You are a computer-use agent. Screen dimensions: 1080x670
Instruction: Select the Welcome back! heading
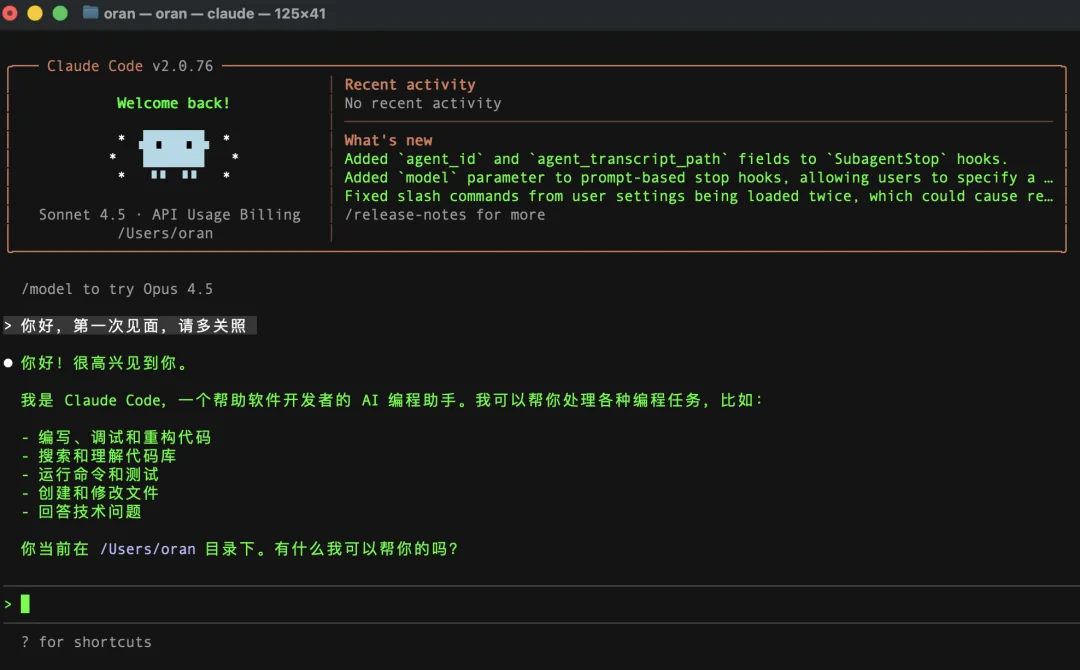tap(172, 102)
